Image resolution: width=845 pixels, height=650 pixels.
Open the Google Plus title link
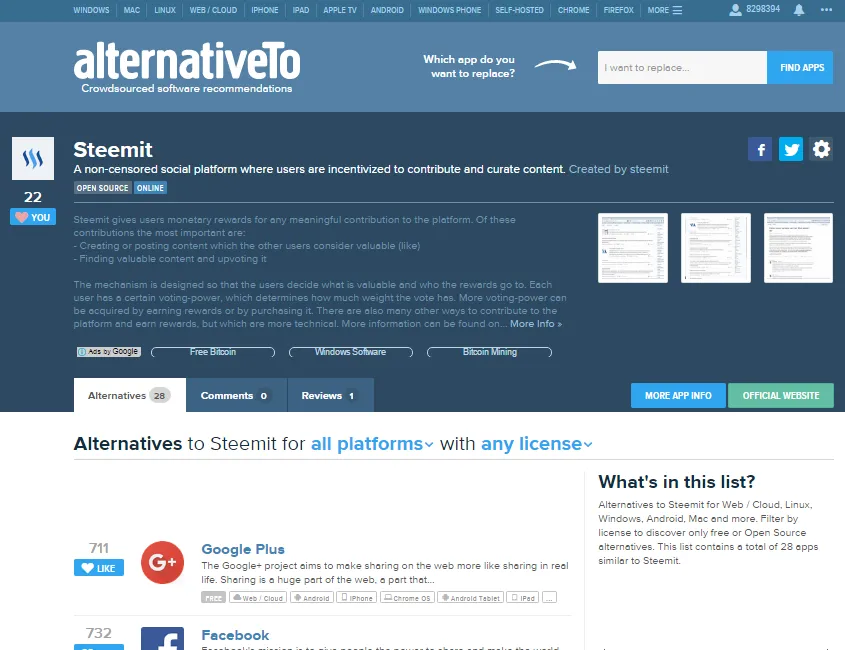click(x=243, y=549)
